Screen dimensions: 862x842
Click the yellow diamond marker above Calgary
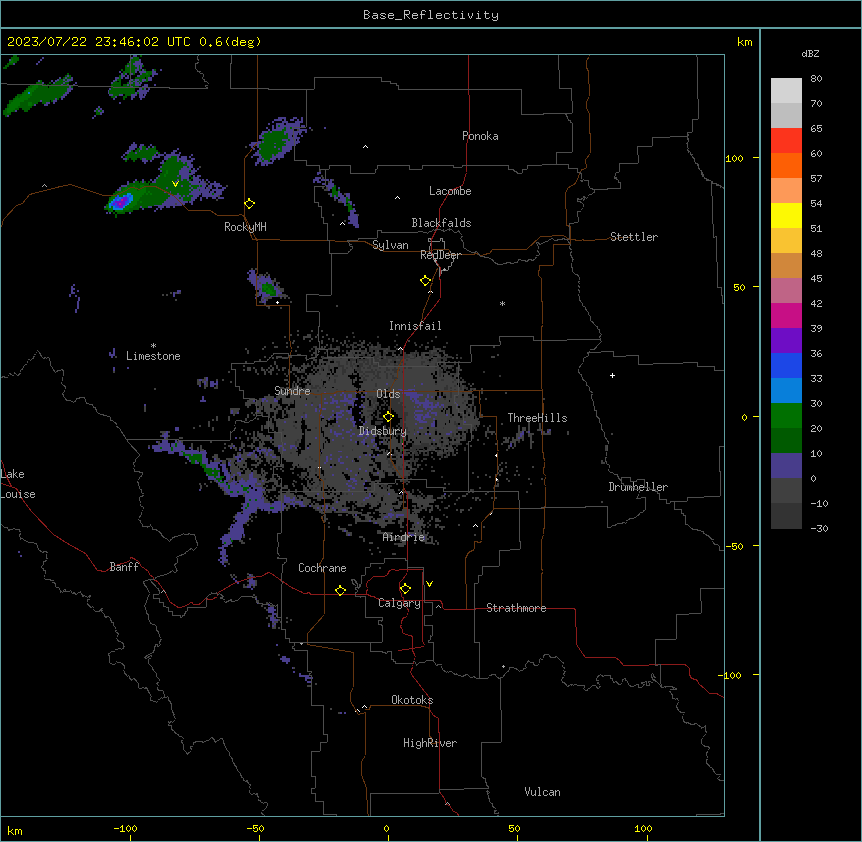coord(406,589)
